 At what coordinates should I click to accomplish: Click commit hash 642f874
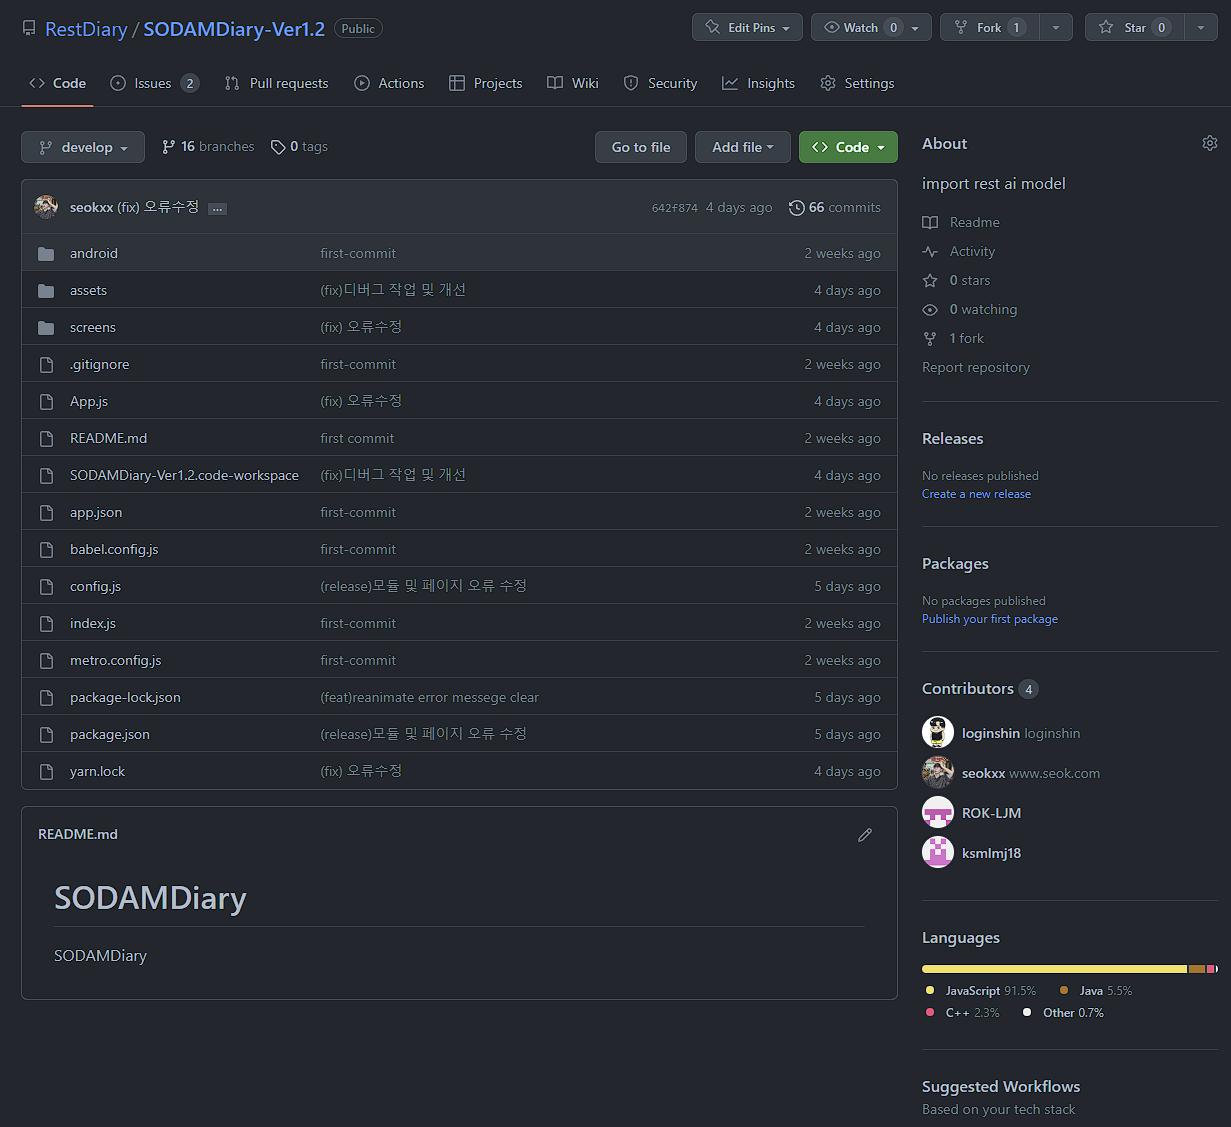[675, 208]
